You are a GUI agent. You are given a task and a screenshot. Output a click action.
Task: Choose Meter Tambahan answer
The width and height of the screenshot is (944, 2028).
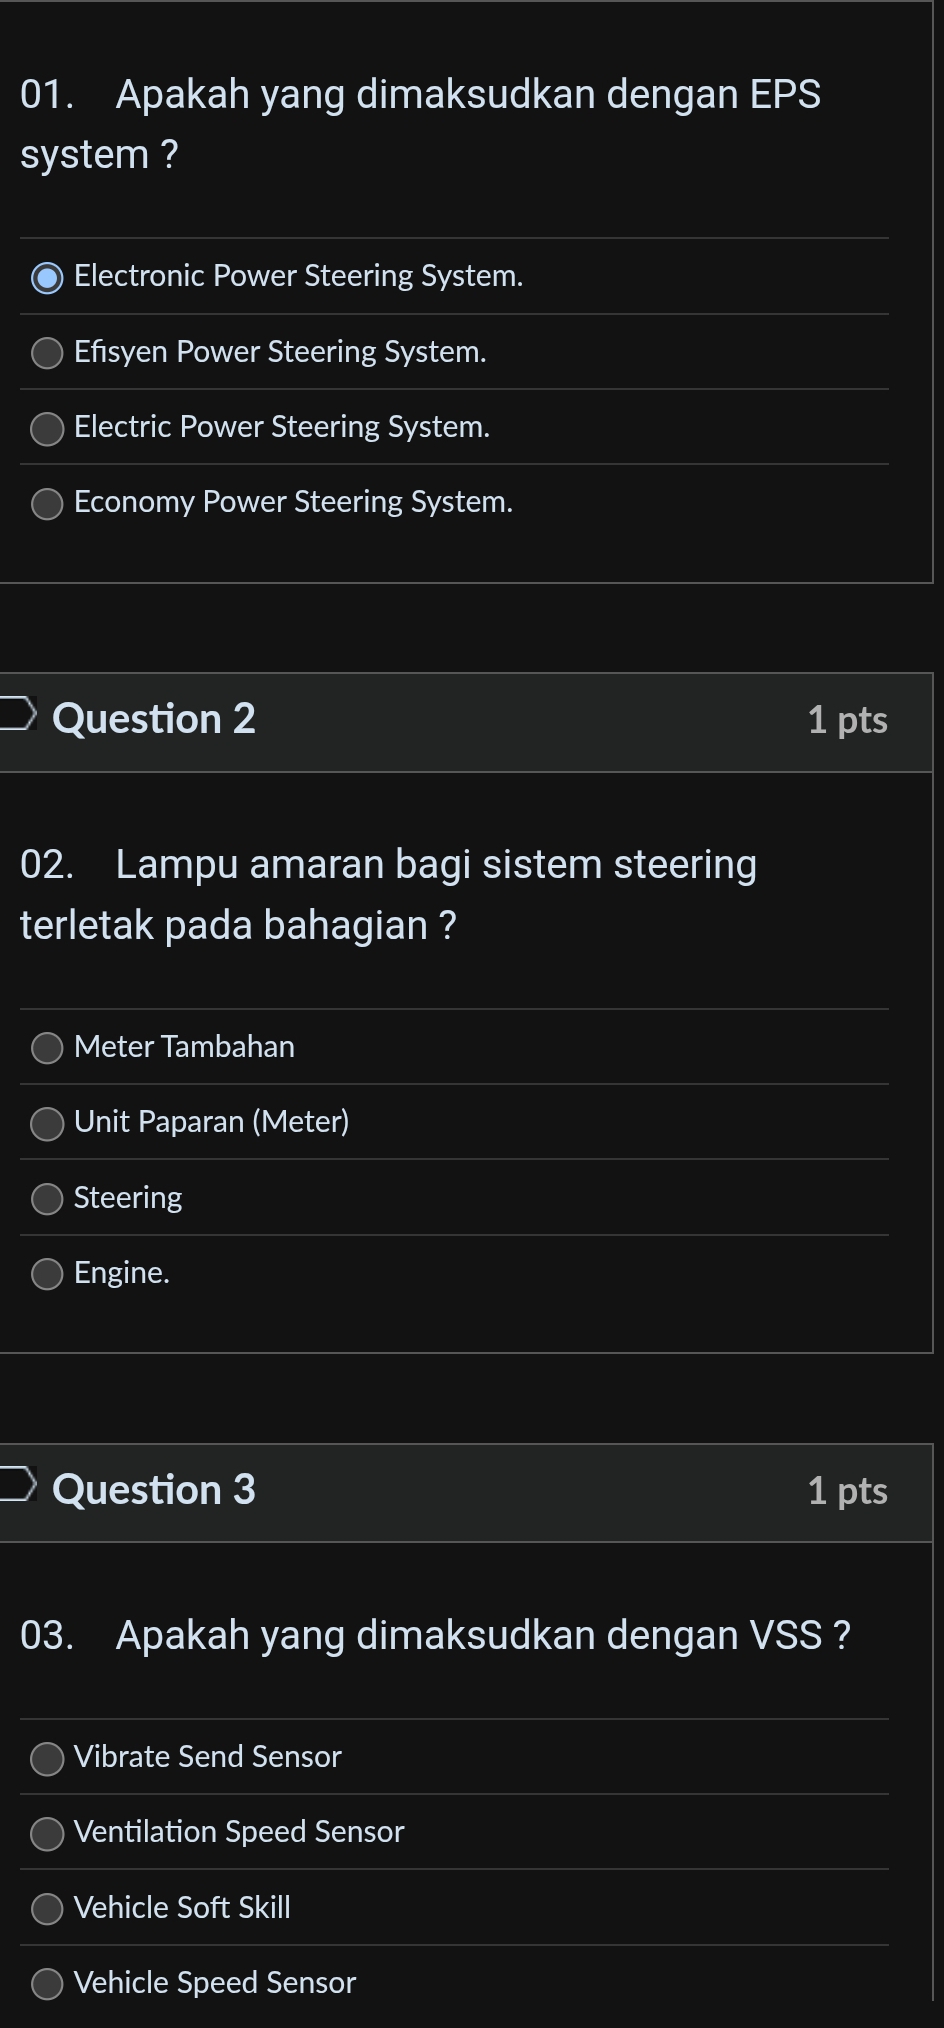[x=47, y=1048]
